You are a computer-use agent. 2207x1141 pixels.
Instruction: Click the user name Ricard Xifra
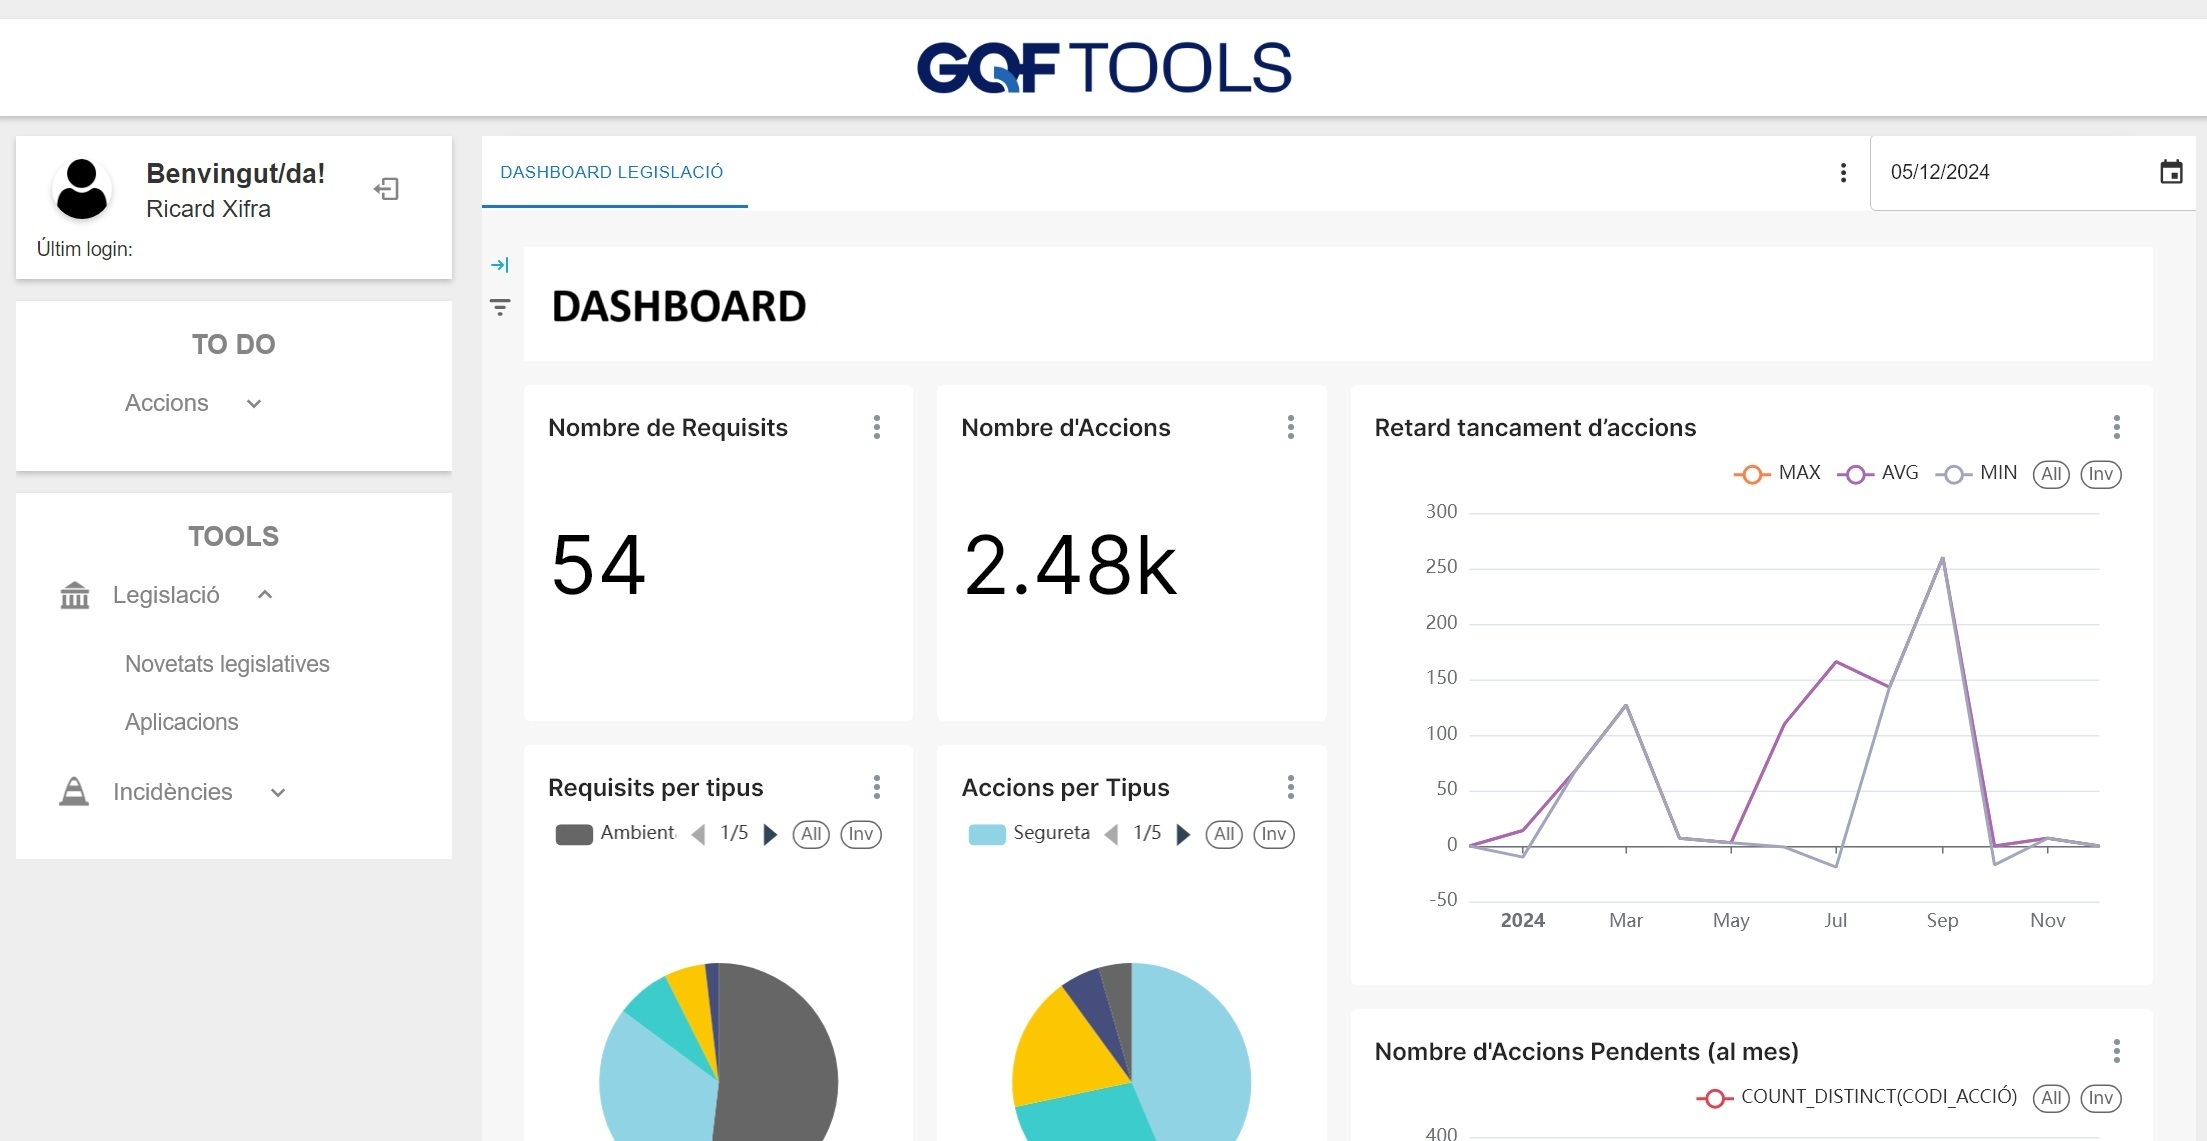click(x=208, y=209)
